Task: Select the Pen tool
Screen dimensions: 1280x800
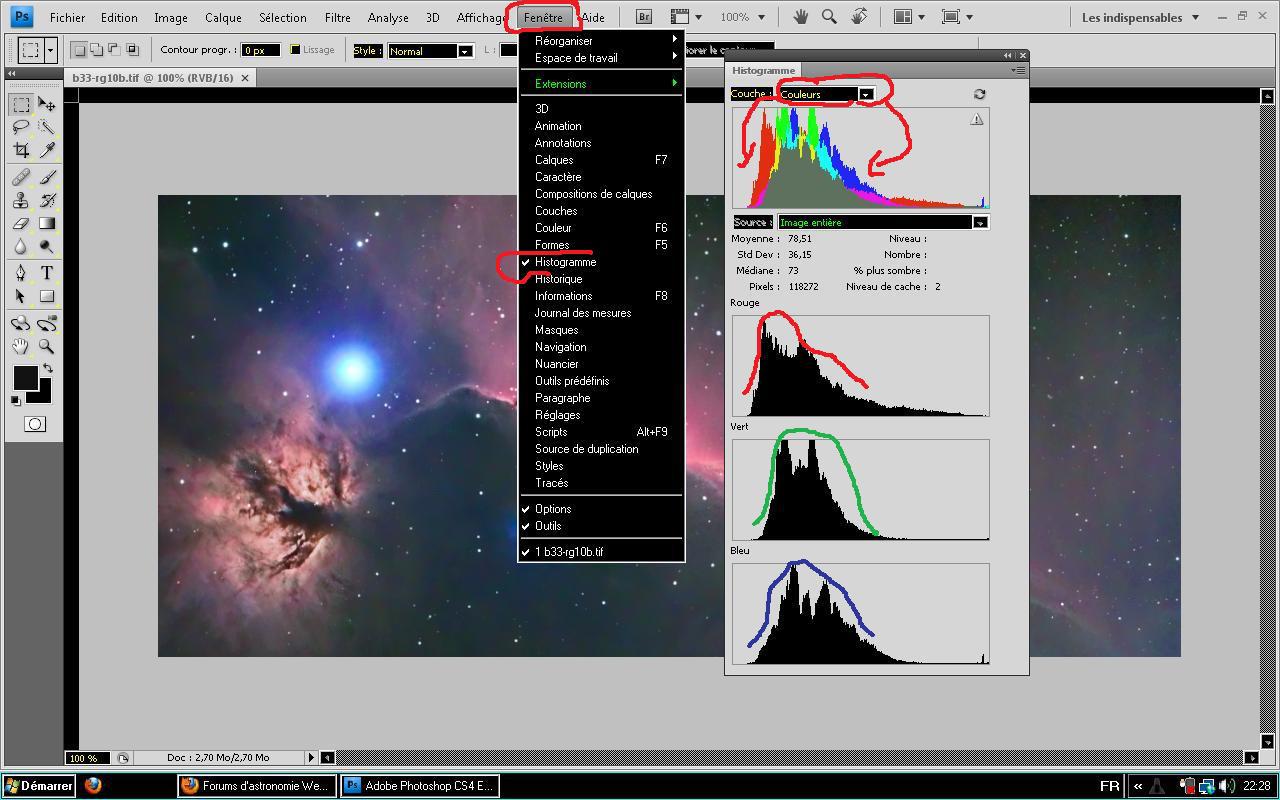Action: (x=21, y=273)
